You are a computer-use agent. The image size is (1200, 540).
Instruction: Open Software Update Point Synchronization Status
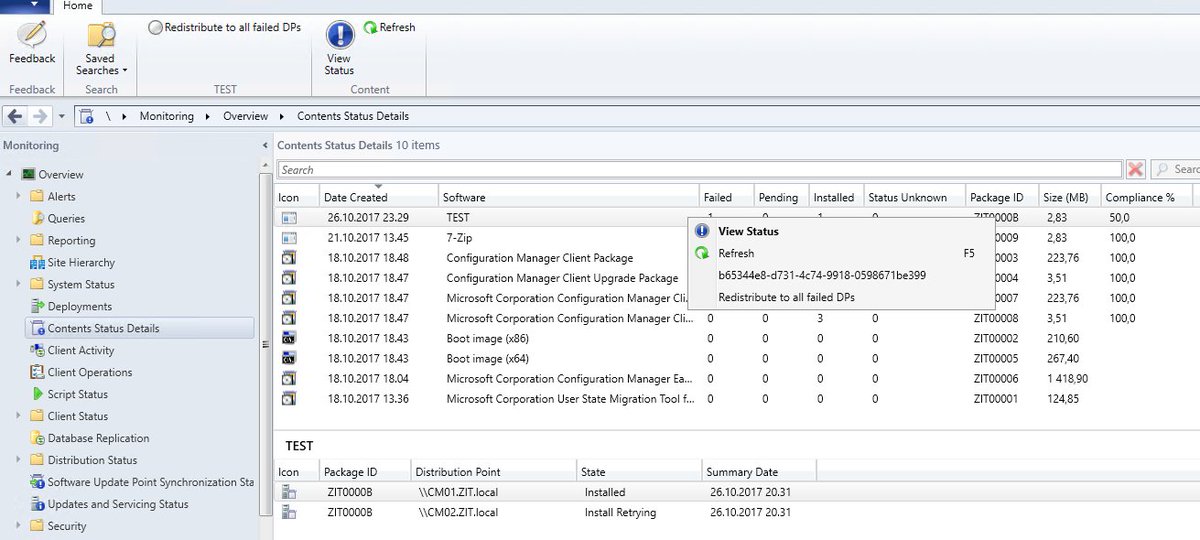pos(142,482)
